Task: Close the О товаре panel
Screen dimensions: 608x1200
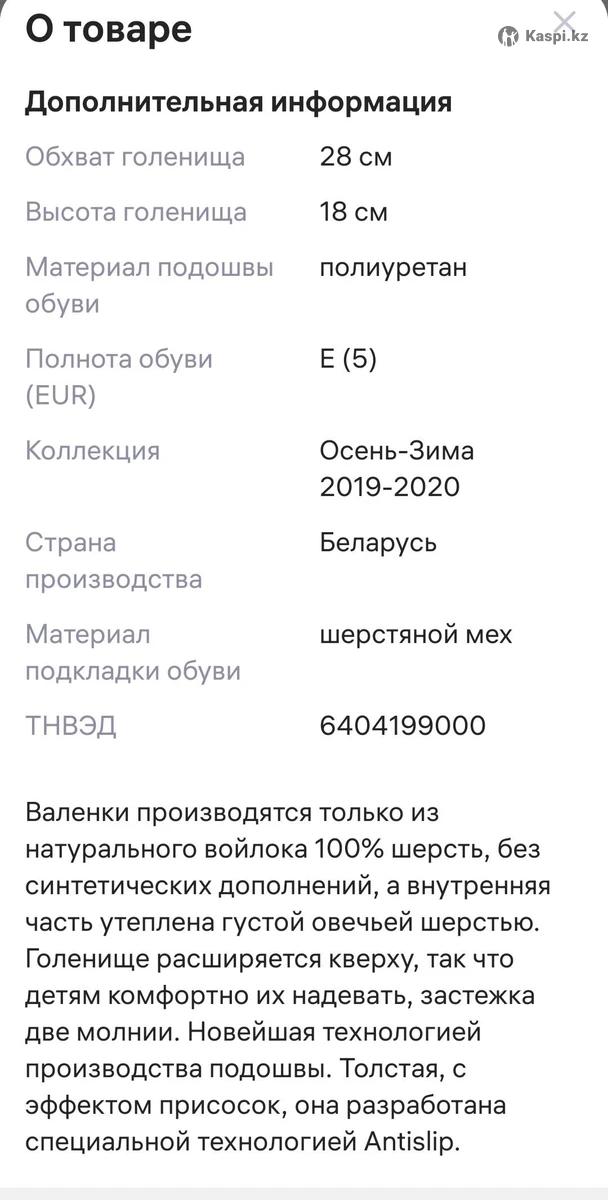Action: (565, 23)
